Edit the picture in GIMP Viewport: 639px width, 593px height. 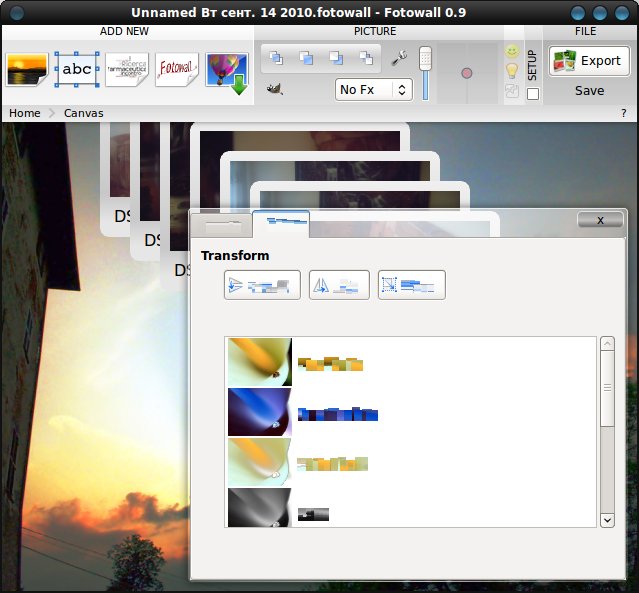tap(275, 89)
